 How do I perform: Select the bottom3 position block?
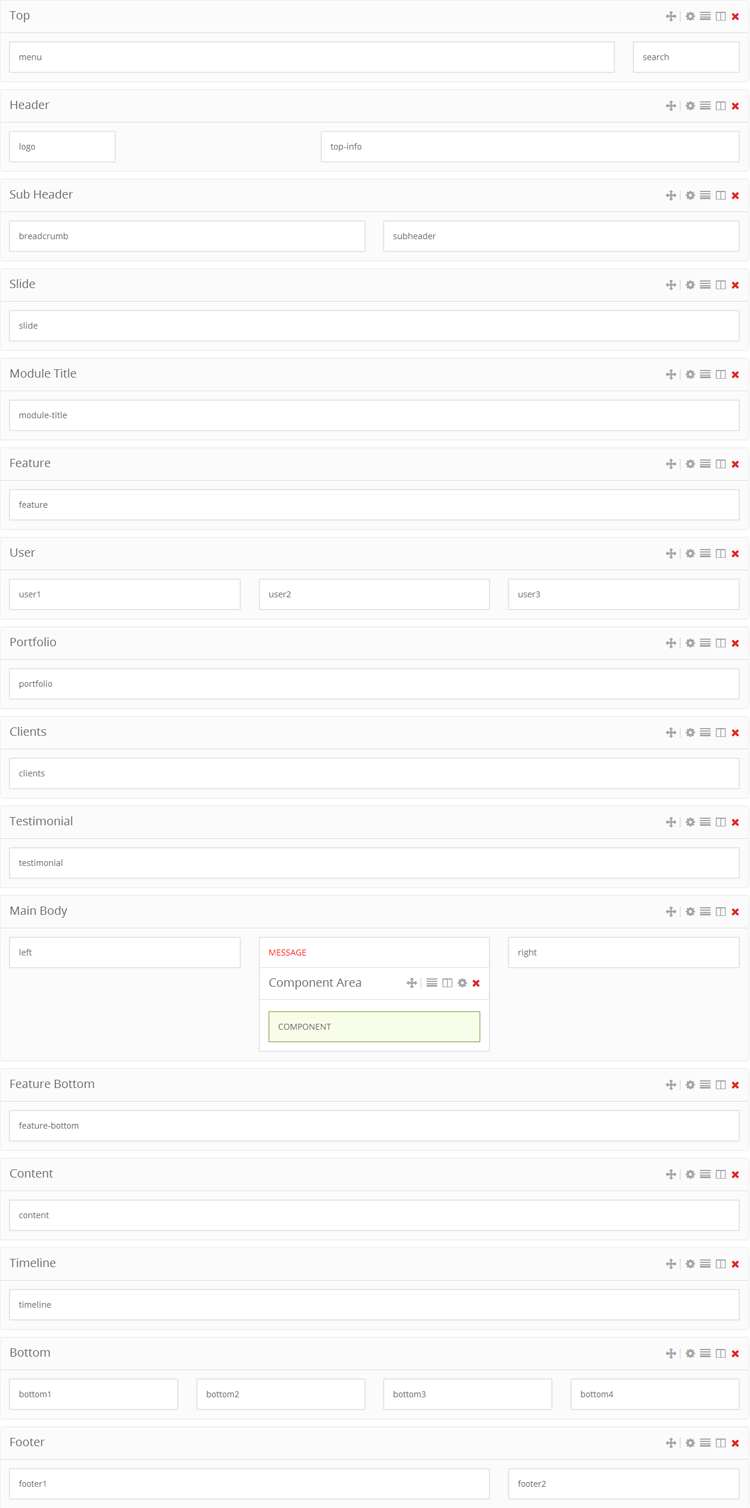coord(467,1394)
